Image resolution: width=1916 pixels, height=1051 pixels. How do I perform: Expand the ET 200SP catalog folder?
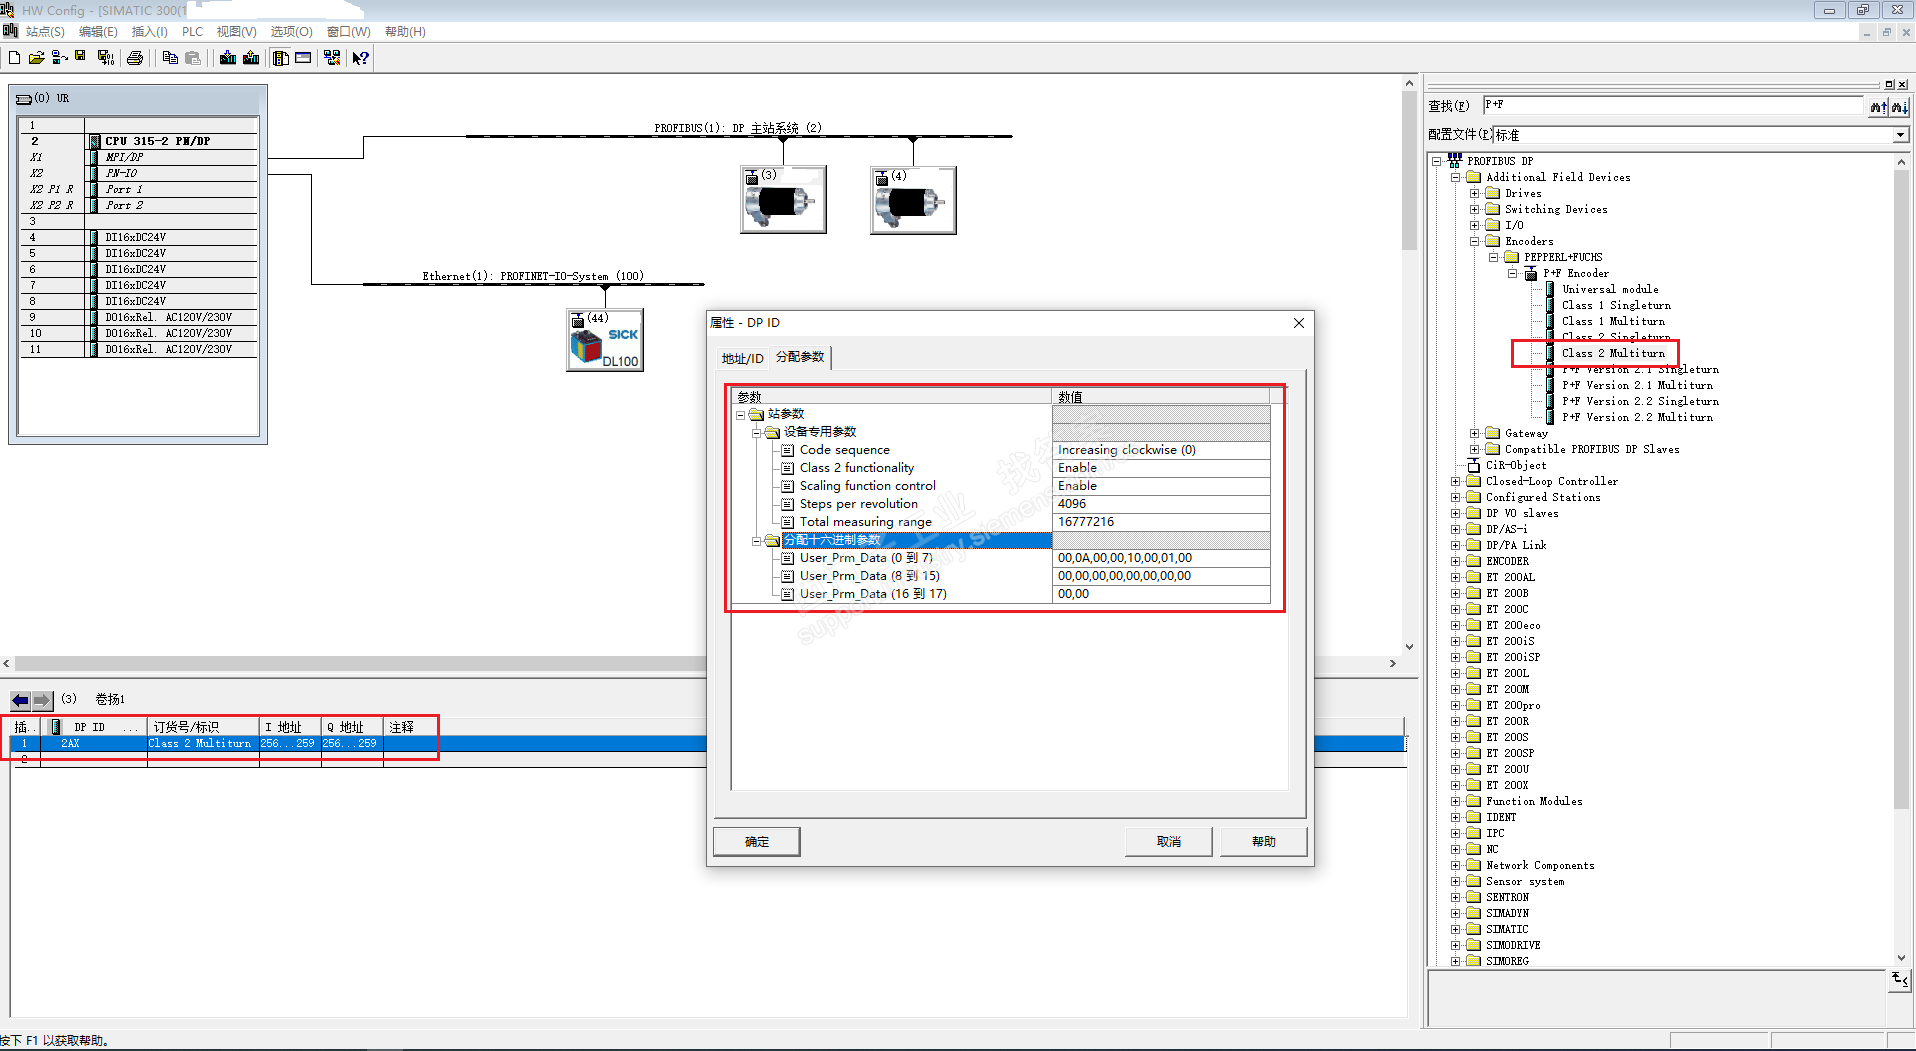click(x=1456, y=753)
